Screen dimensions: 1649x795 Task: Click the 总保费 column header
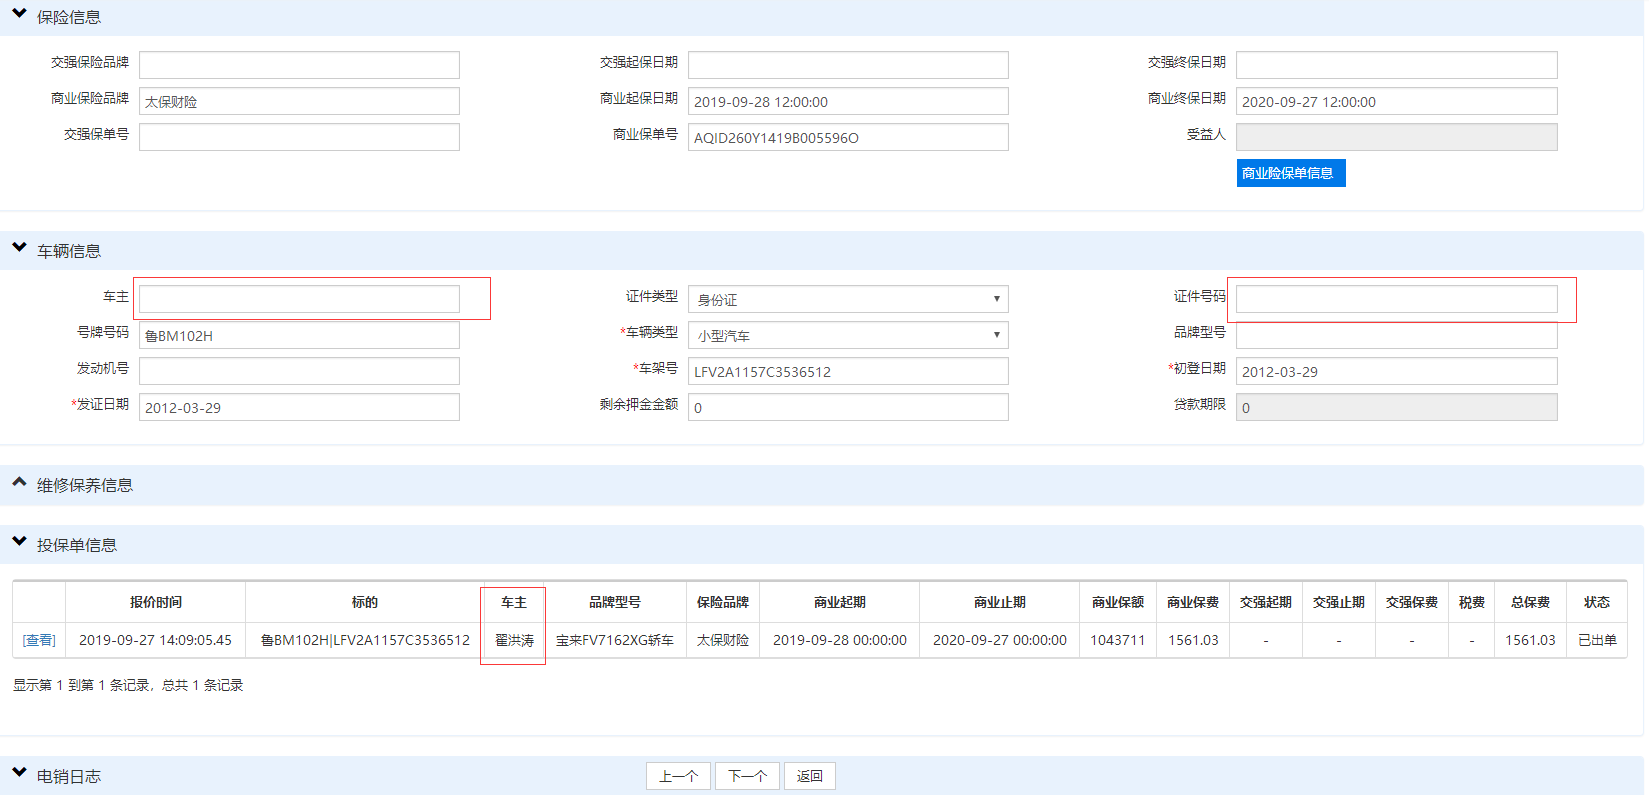coord(1531,602)
